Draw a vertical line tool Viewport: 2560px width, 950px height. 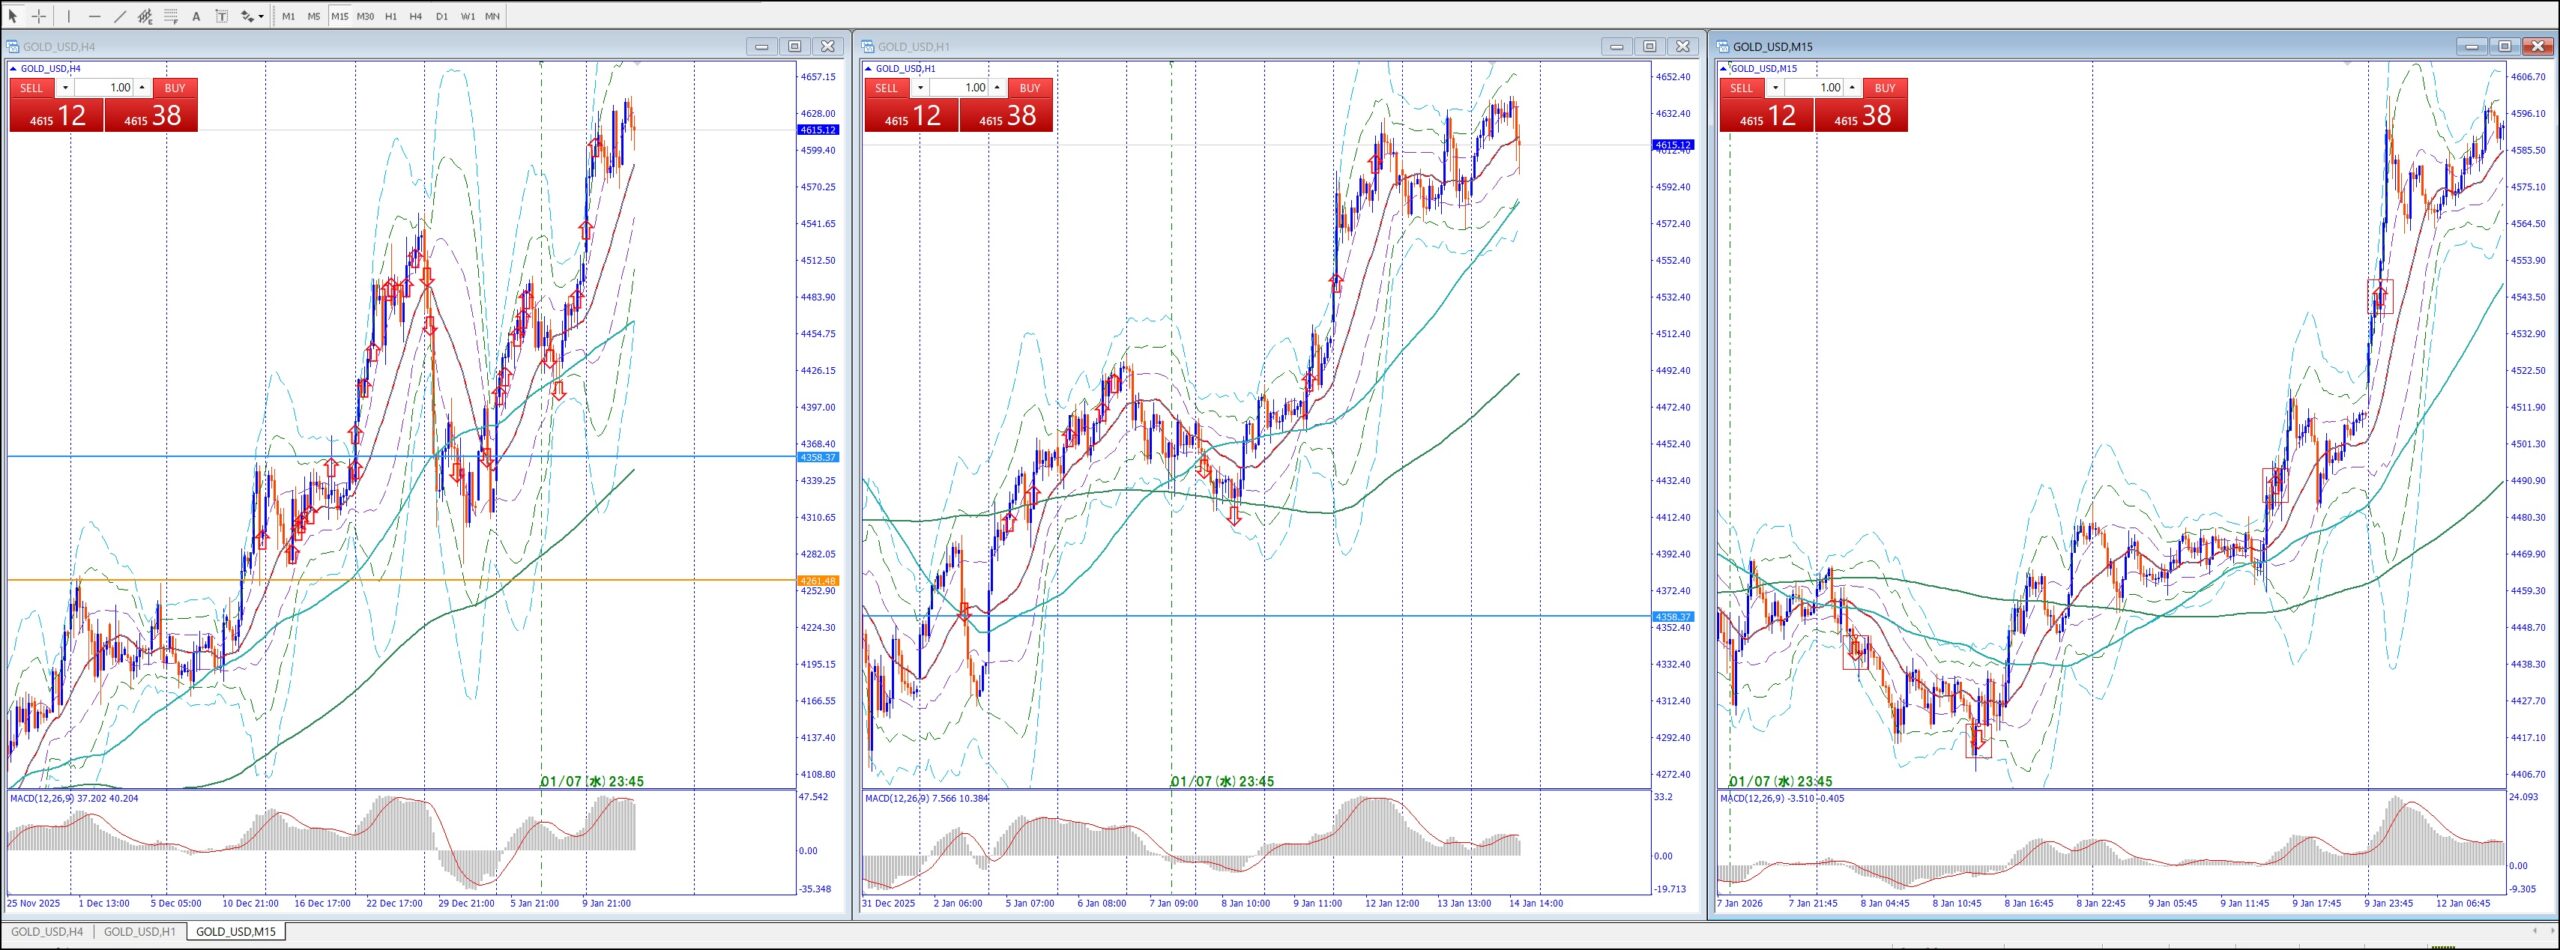pos(69,16)
